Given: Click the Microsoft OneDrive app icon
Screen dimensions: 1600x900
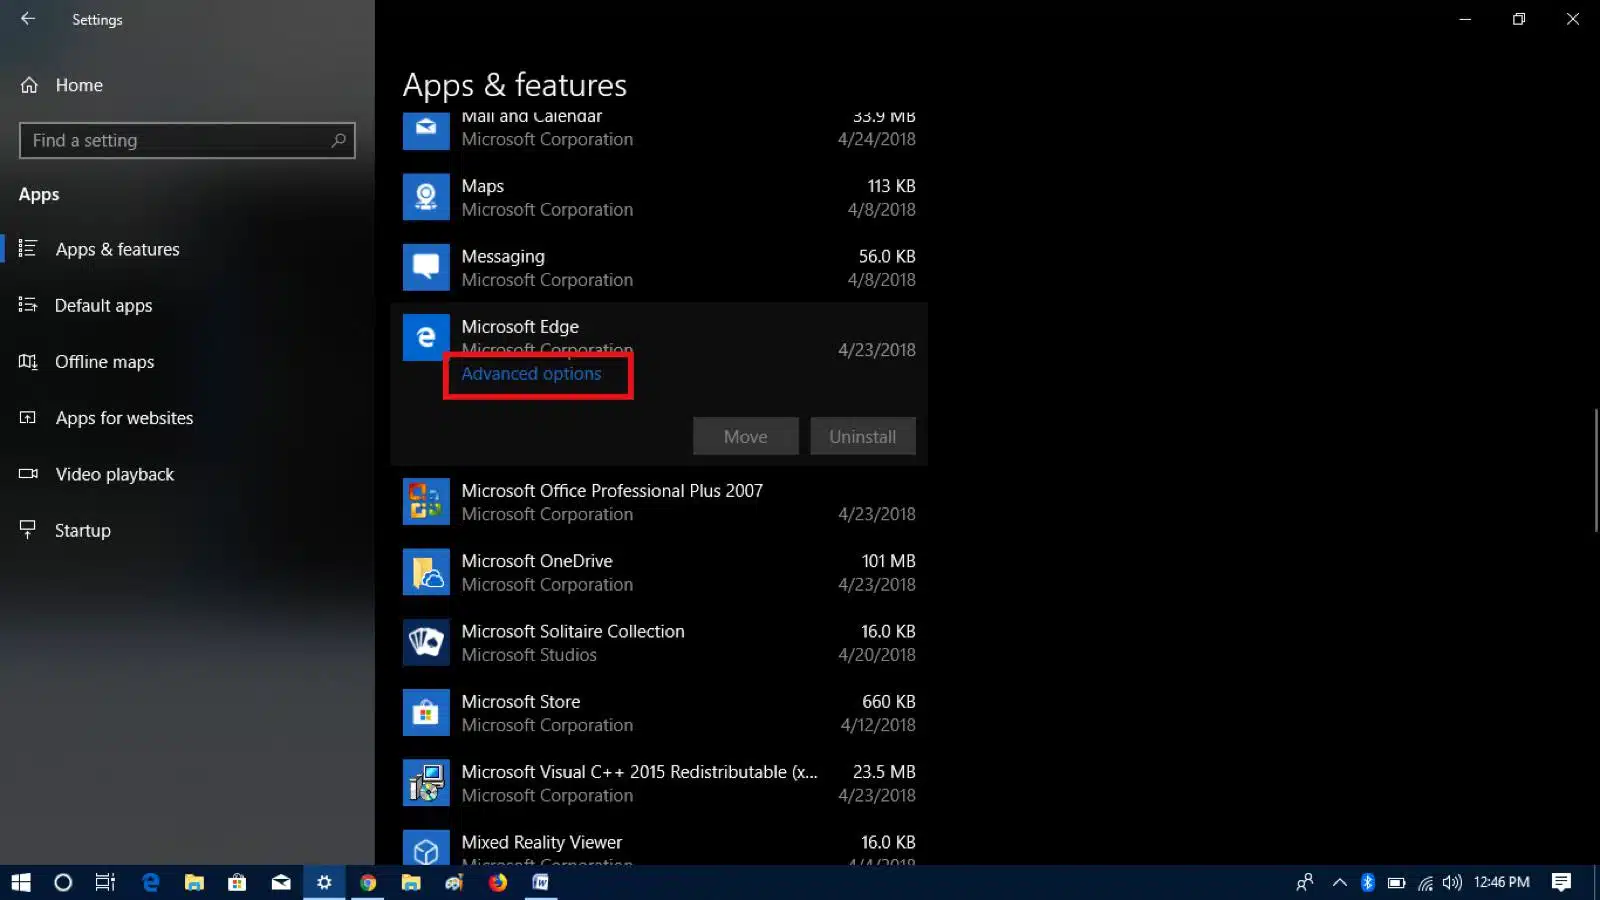Looking at the screenshot, I should pos(426,572).
